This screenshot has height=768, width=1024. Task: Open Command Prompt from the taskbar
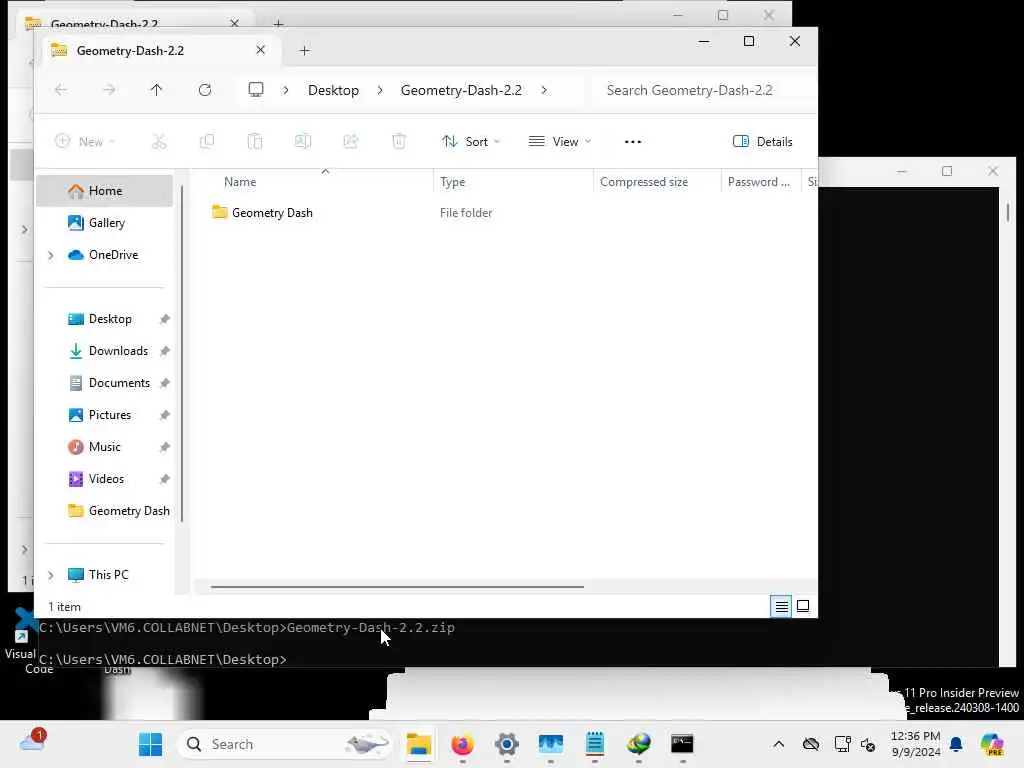(682, 744)
